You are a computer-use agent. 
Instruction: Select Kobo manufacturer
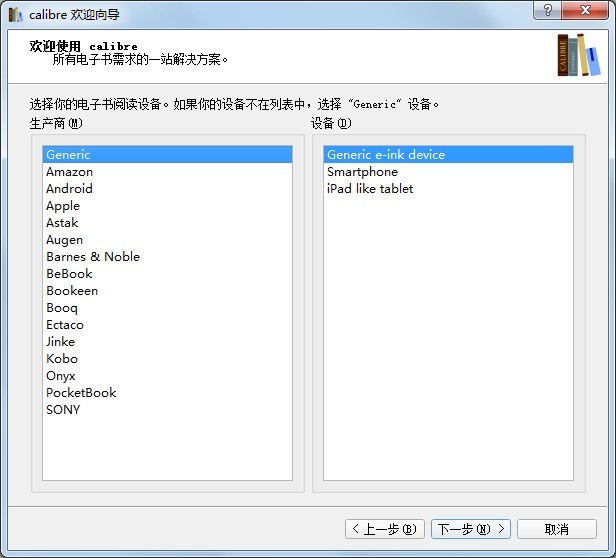pyautogui.click(x=167, y=358)
